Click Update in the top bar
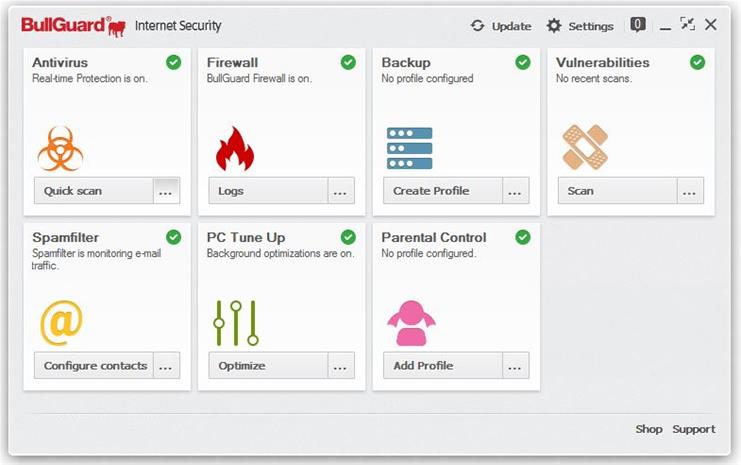The width and height of the screenshot is (741, 465). (x=501, y=26)
